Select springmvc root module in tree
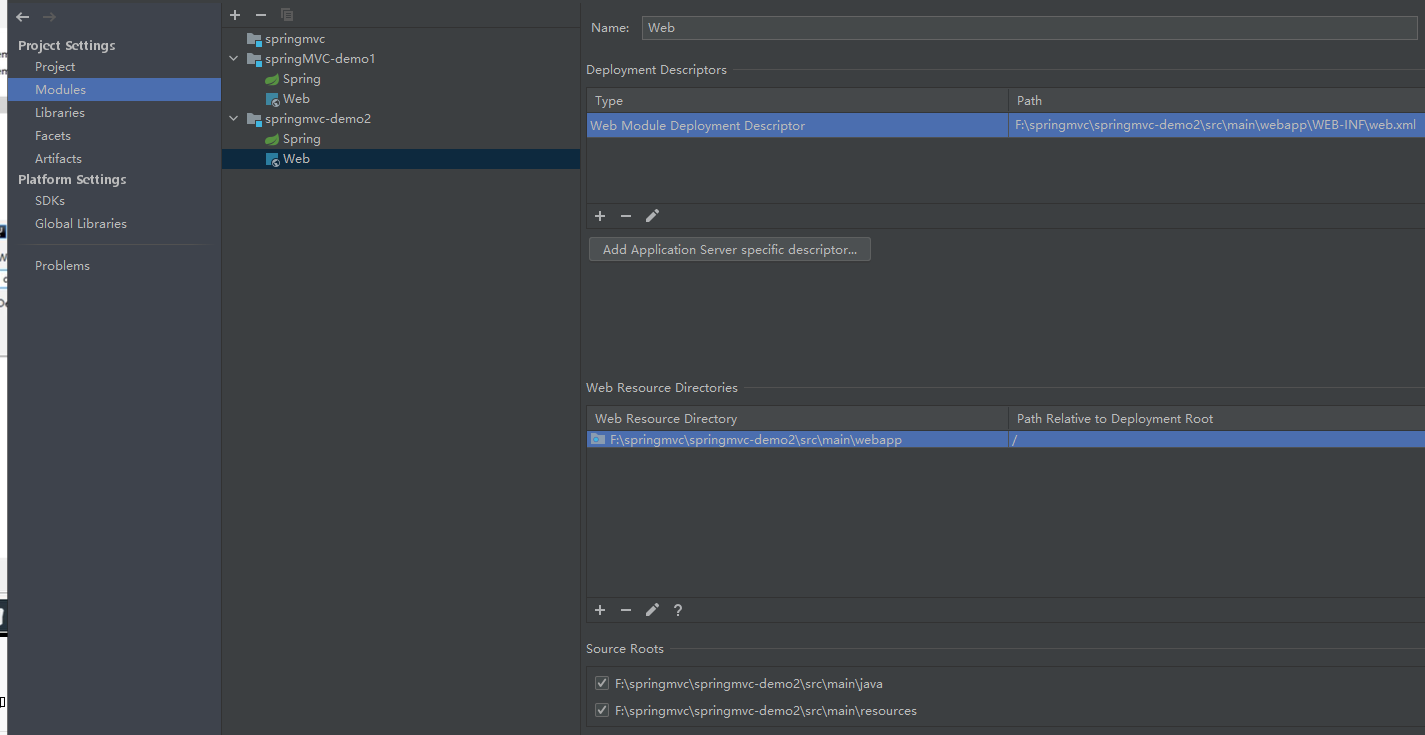1425x735 pixels. click(x=295, y=39)
